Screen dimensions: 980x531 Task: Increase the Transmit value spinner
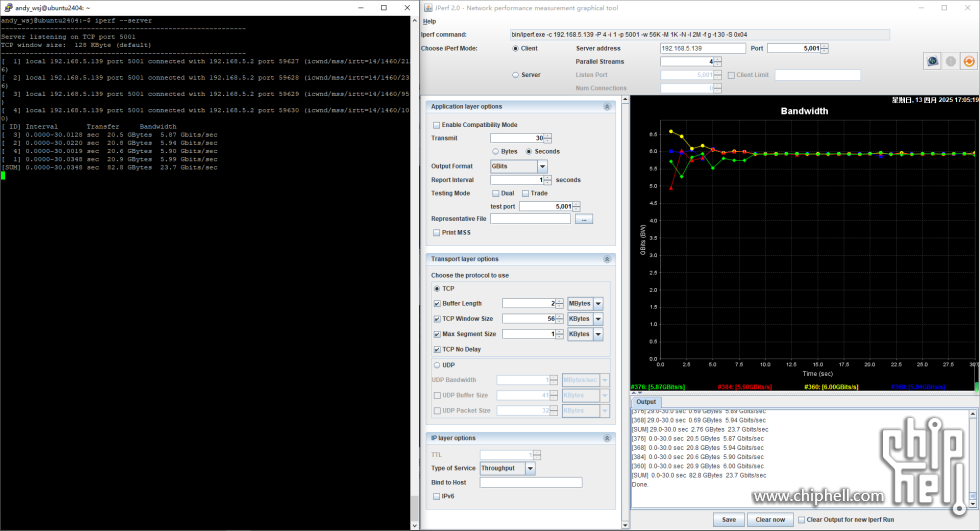(548, 136)
